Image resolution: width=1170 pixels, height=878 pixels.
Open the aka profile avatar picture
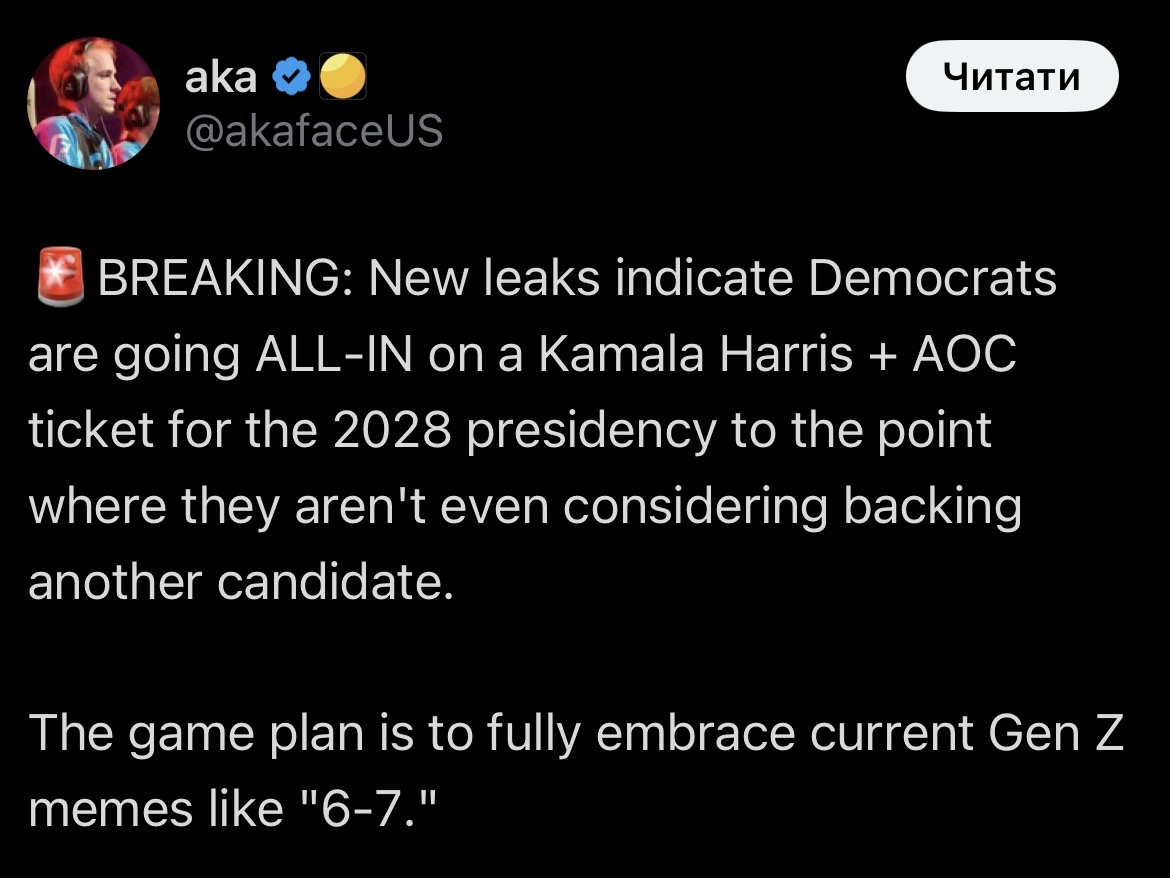tap(92, 104)
